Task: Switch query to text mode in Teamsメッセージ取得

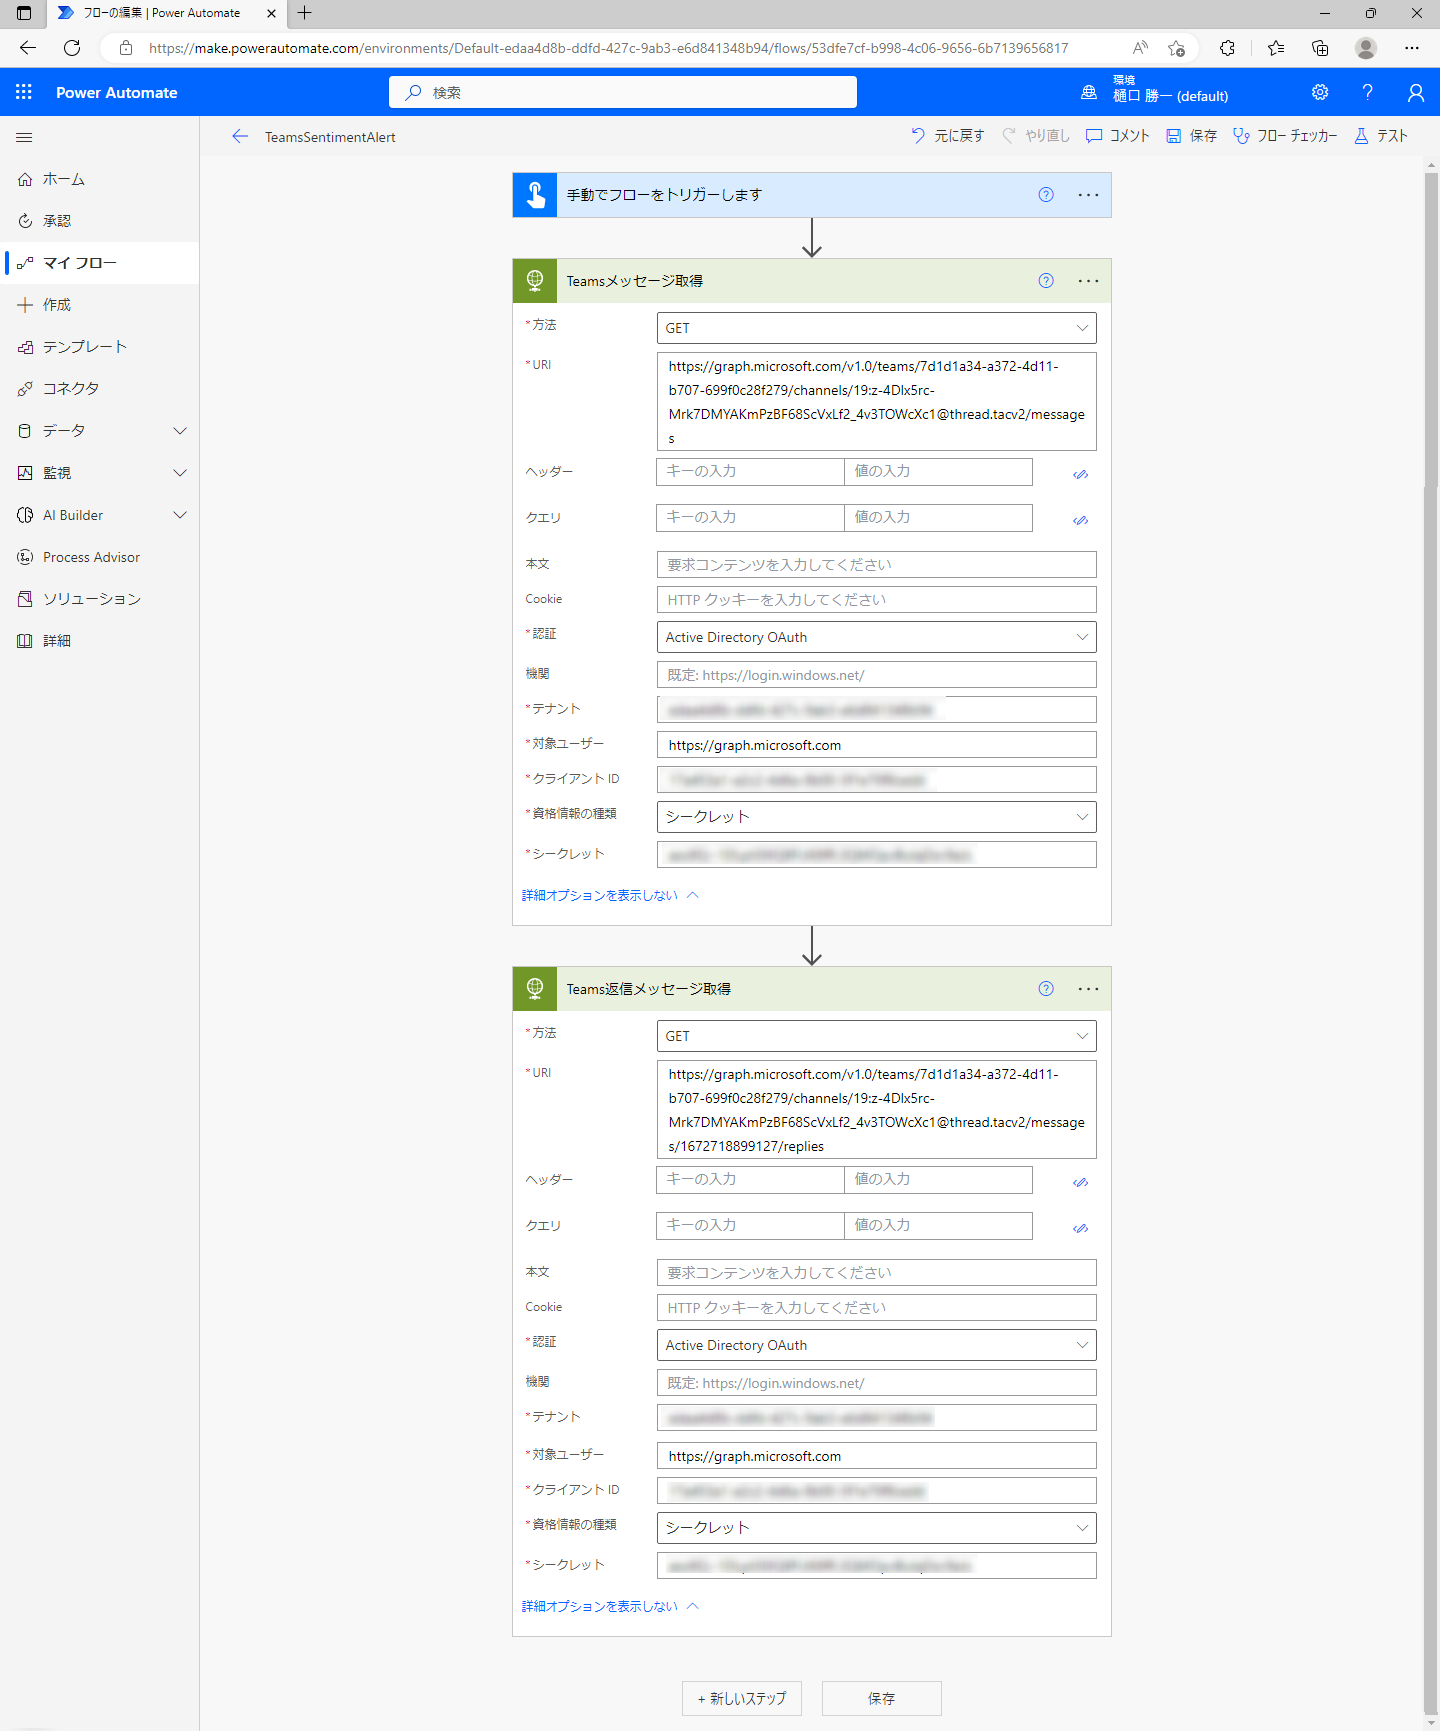Action: point(1081,521)
